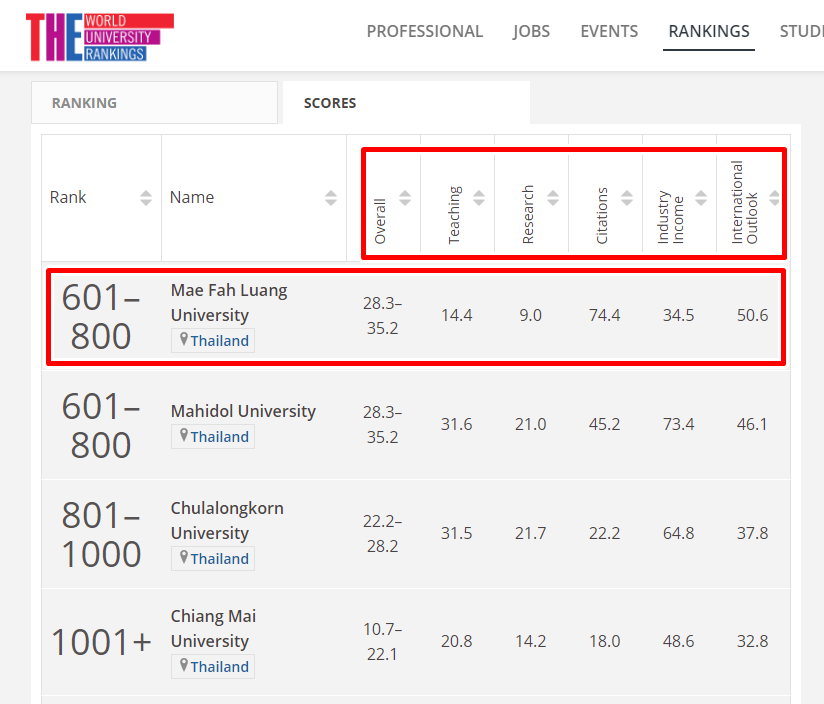Click the Chulalongkorn University name link
This screenshot has height=704, width=824.
tap(226, 520)
